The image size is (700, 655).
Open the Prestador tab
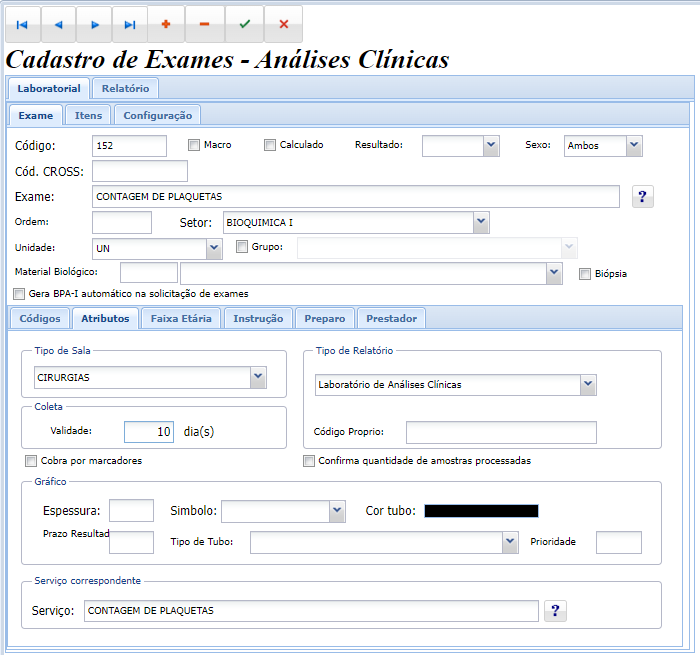[x=392, y=318]
